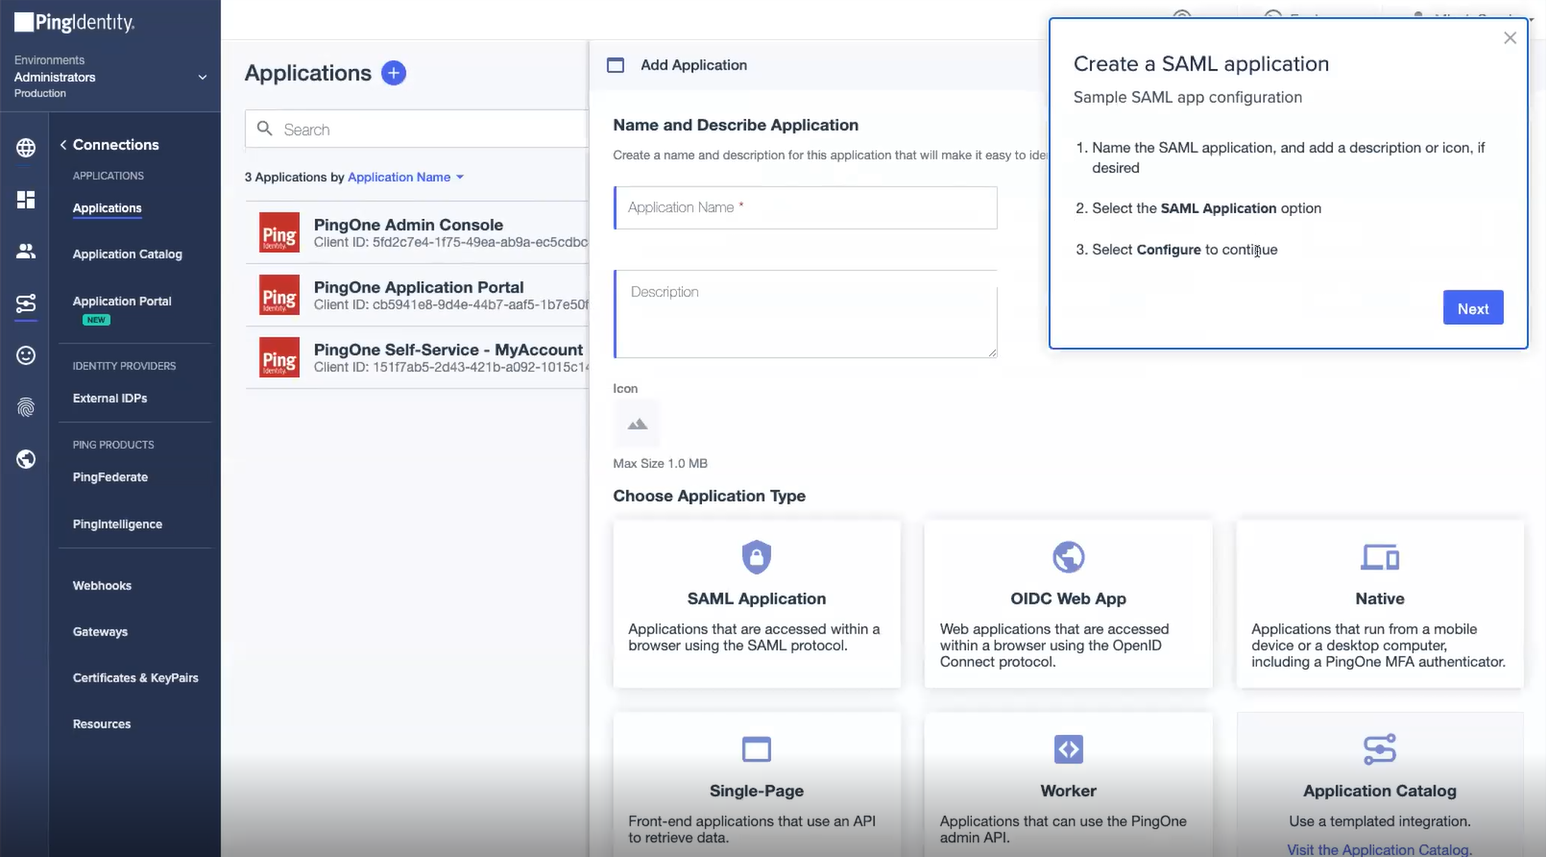
Task: Select the PingOne Application Portal application name
Action: 419,287
